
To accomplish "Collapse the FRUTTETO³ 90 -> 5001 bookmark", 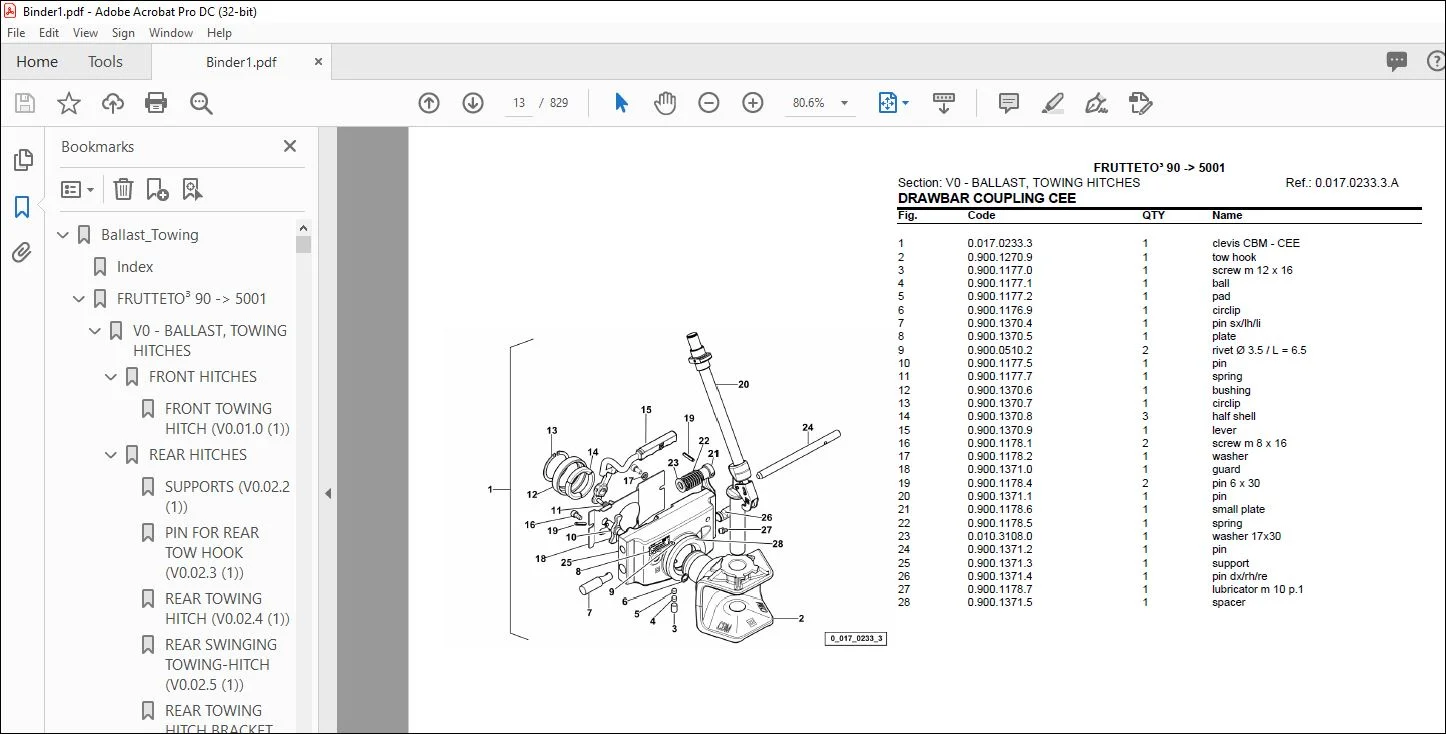I will coord(80,299).
